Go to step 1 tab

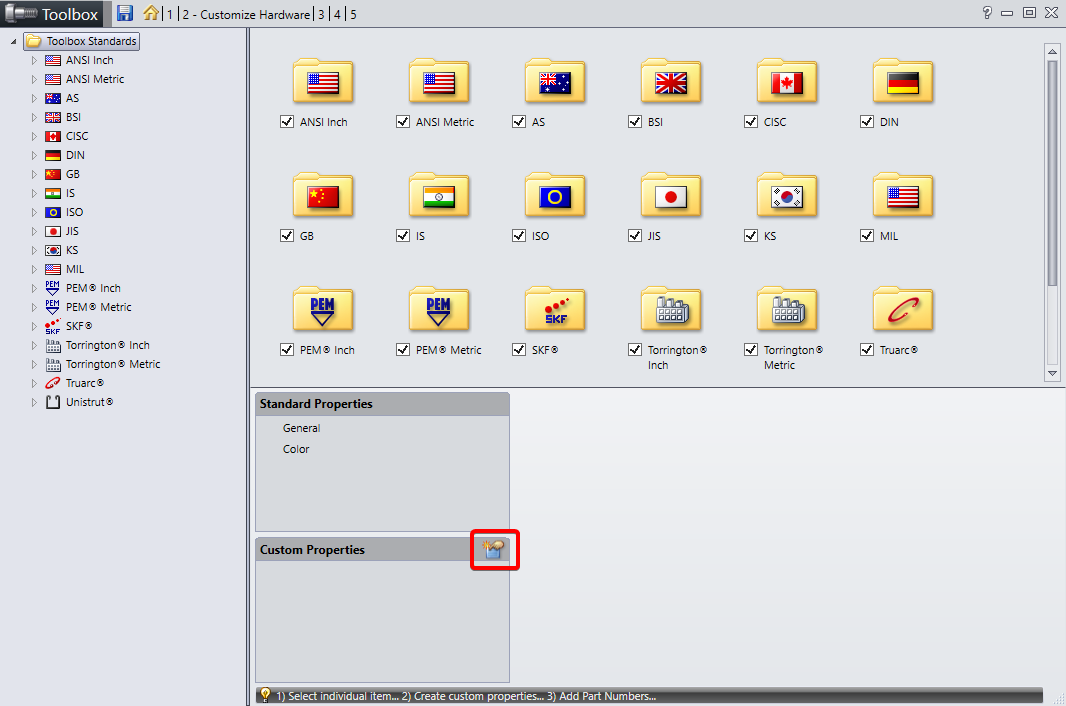170,14
